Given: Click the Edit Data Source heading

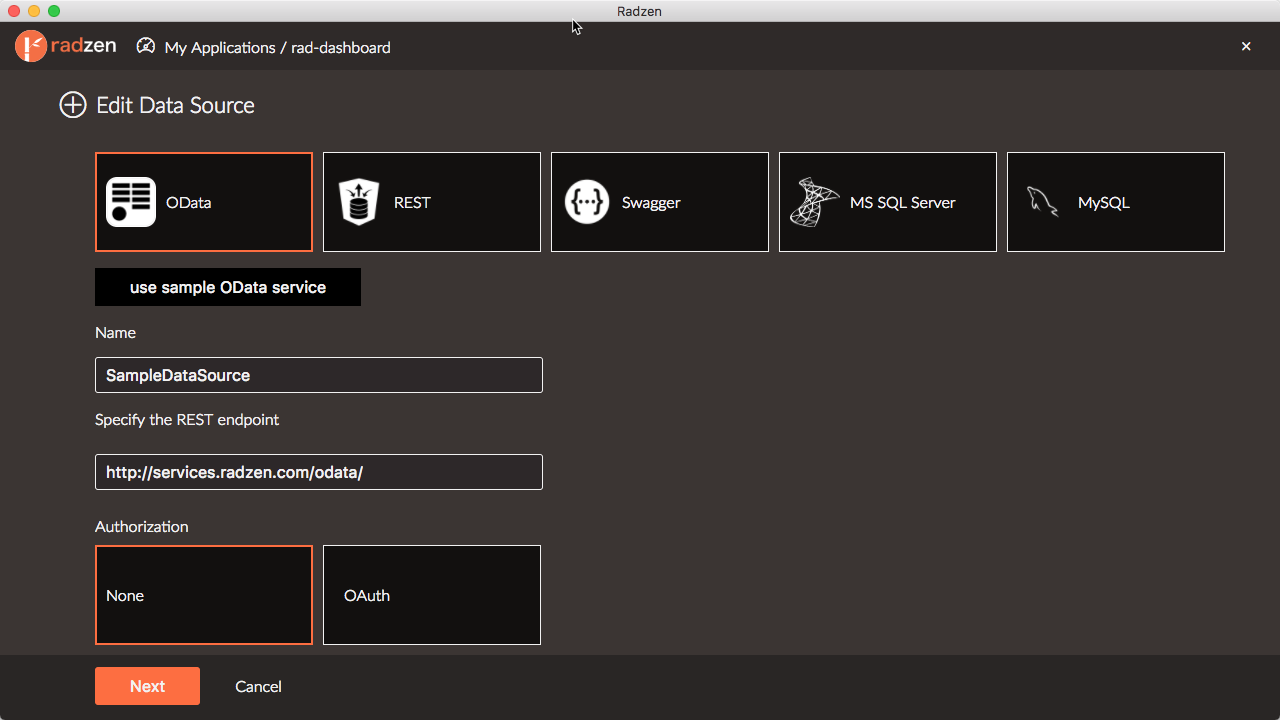Looking at the screenshot, I should [175, 105].
